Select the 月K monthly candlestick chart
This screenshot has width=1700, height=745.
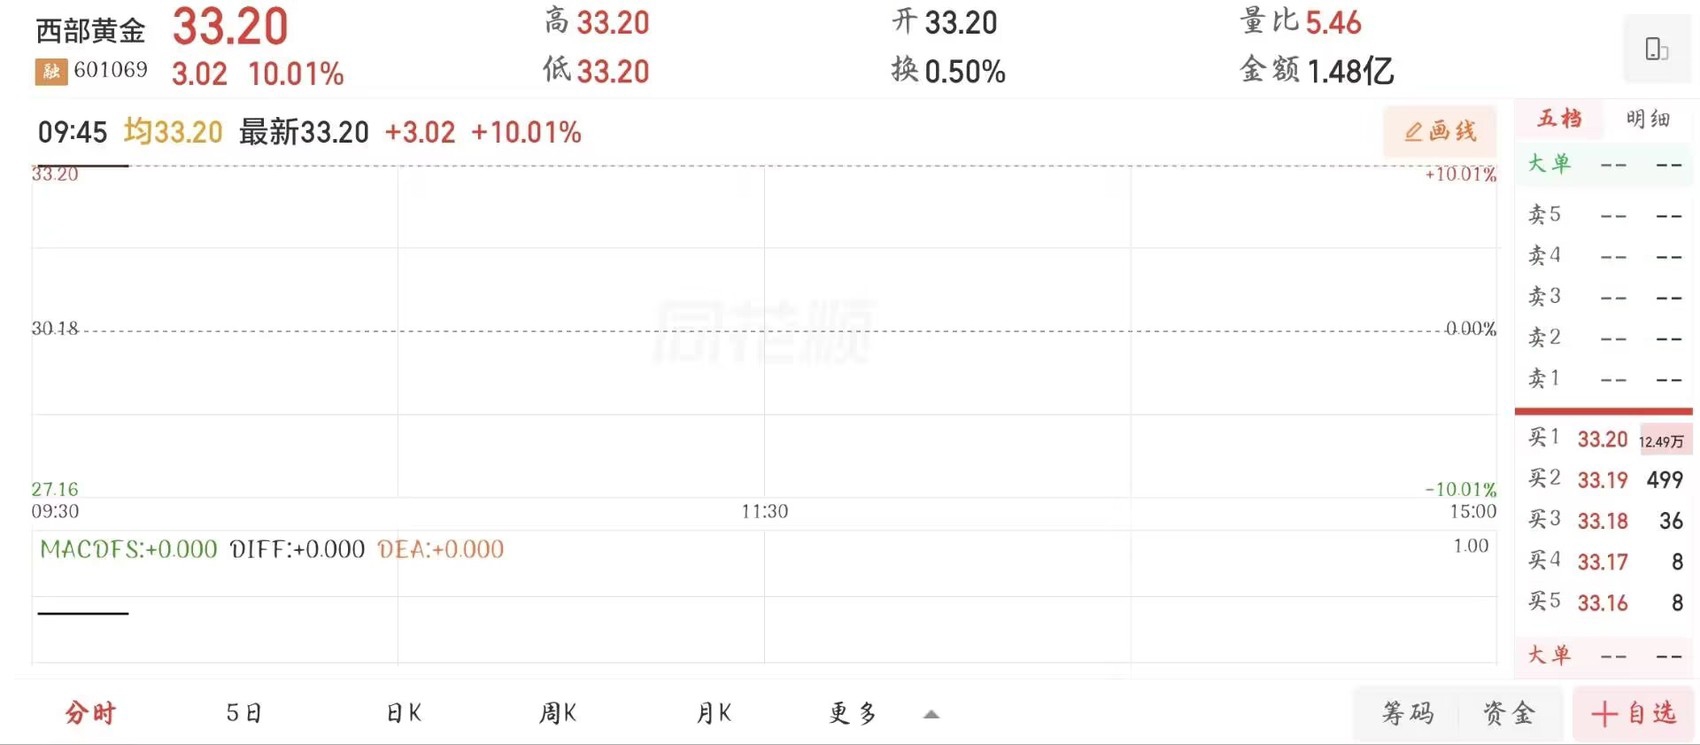714,713
